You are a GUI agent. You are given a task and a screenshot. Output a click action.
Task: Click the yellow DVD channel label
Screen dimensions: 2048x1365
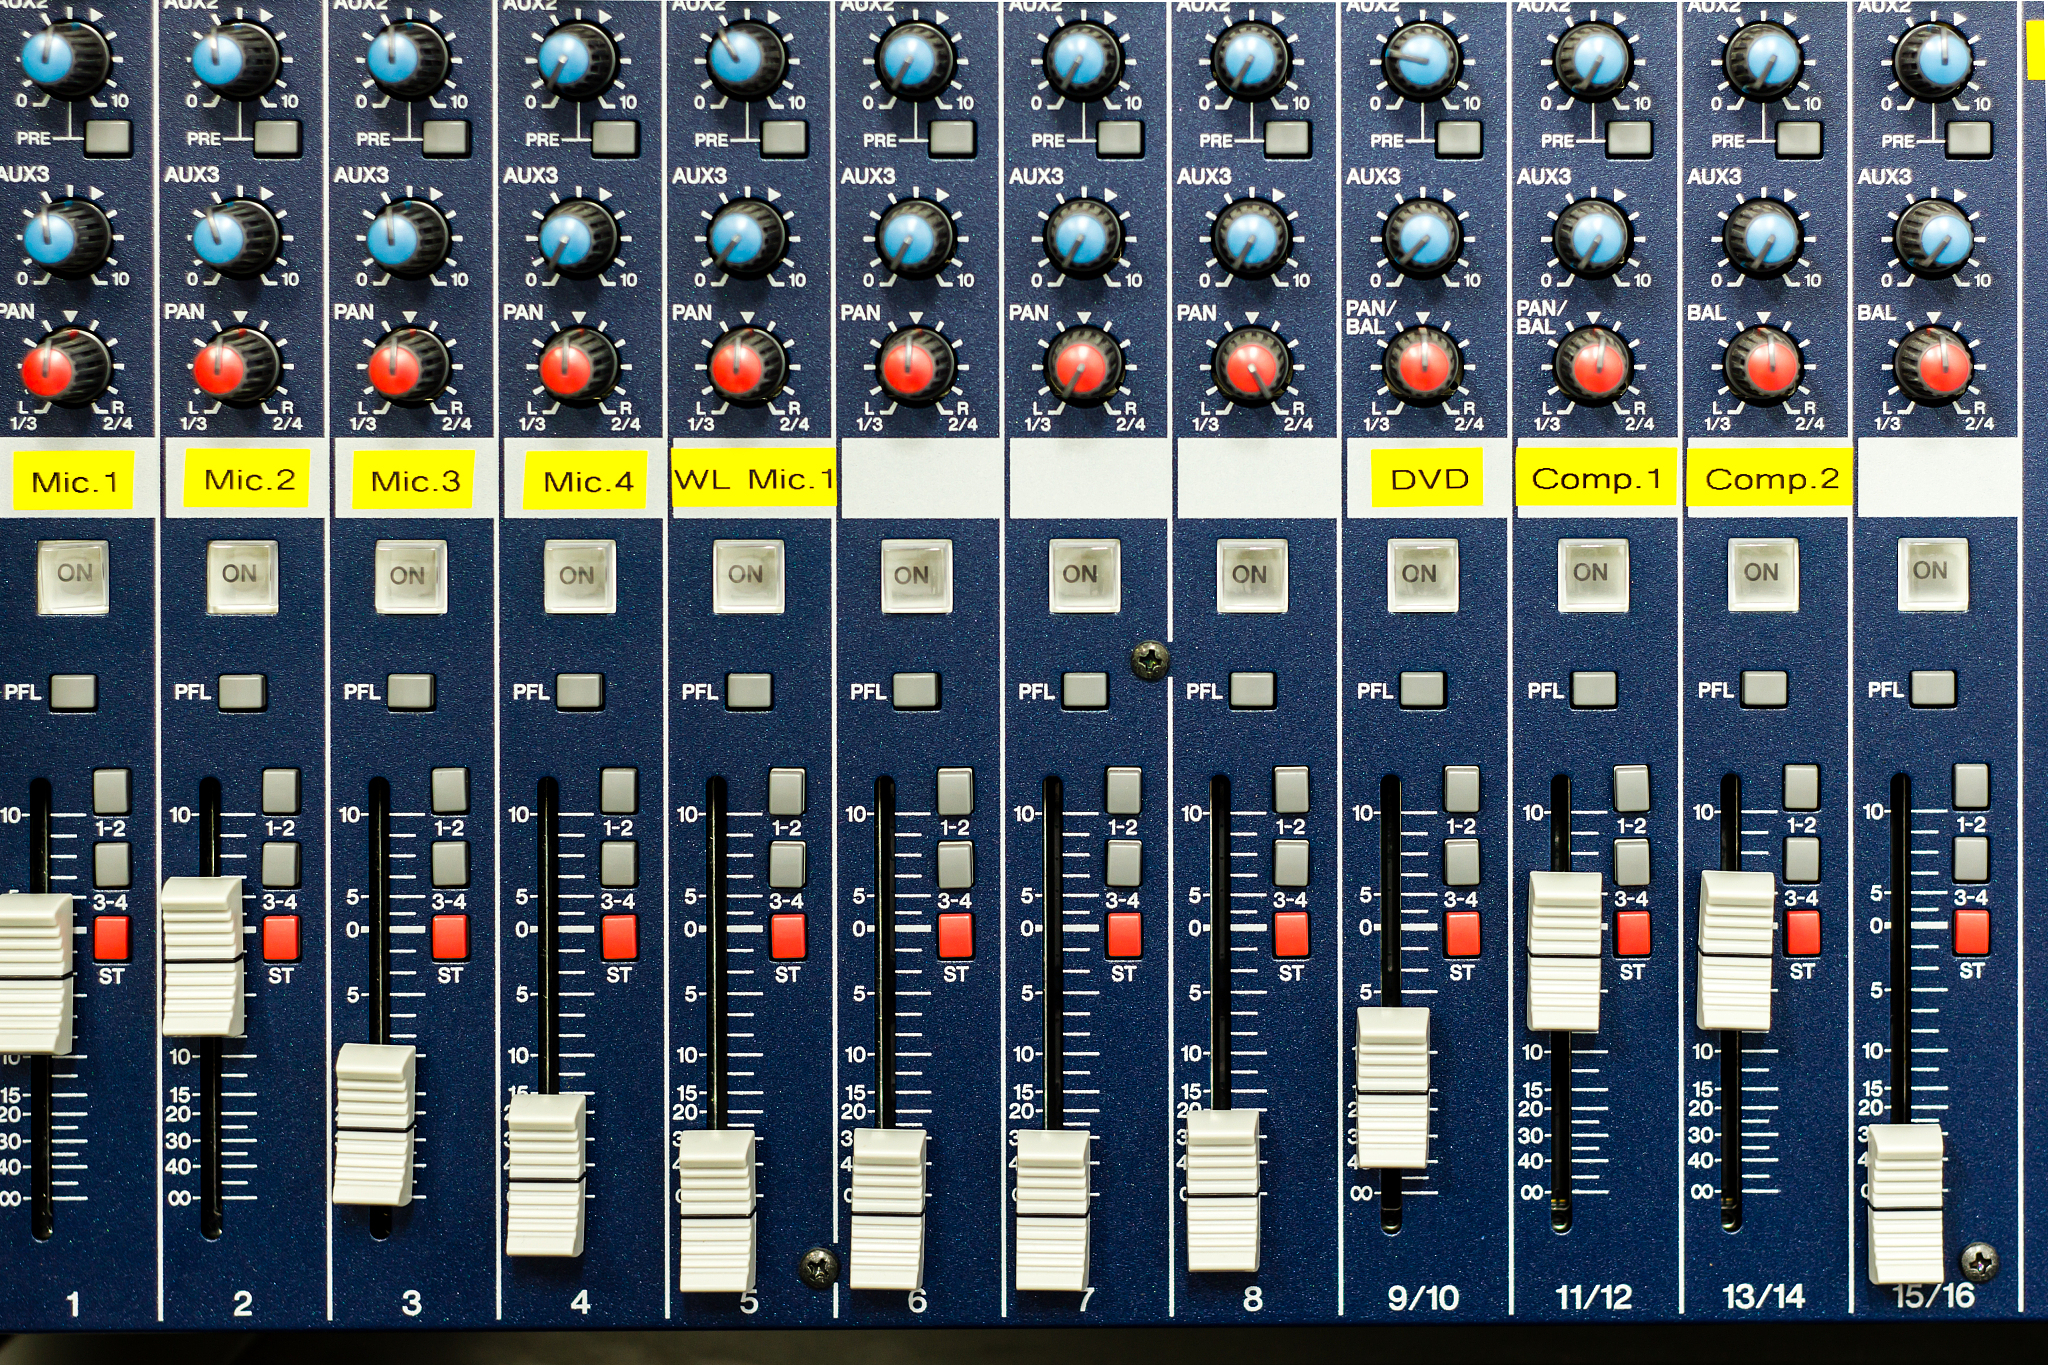point(1428,479)
